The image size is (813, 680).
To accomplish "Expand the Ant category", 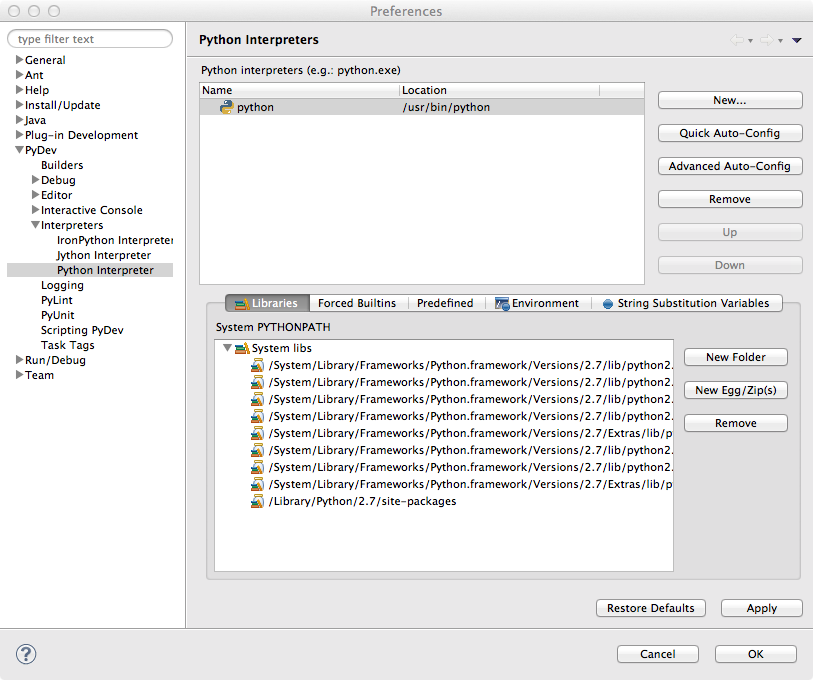I will coord(19,75).
